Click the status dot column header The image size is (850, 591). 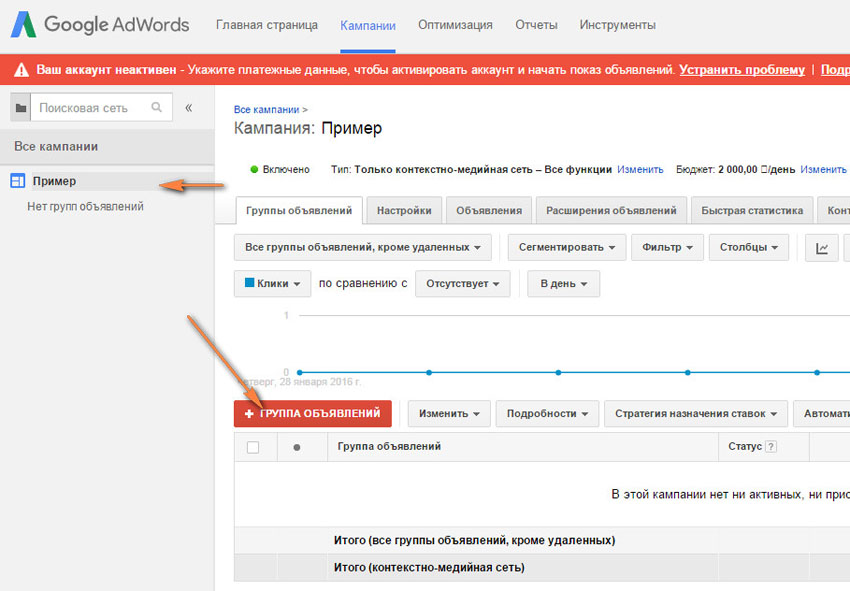pyautogui.click(x=297, y=447)
